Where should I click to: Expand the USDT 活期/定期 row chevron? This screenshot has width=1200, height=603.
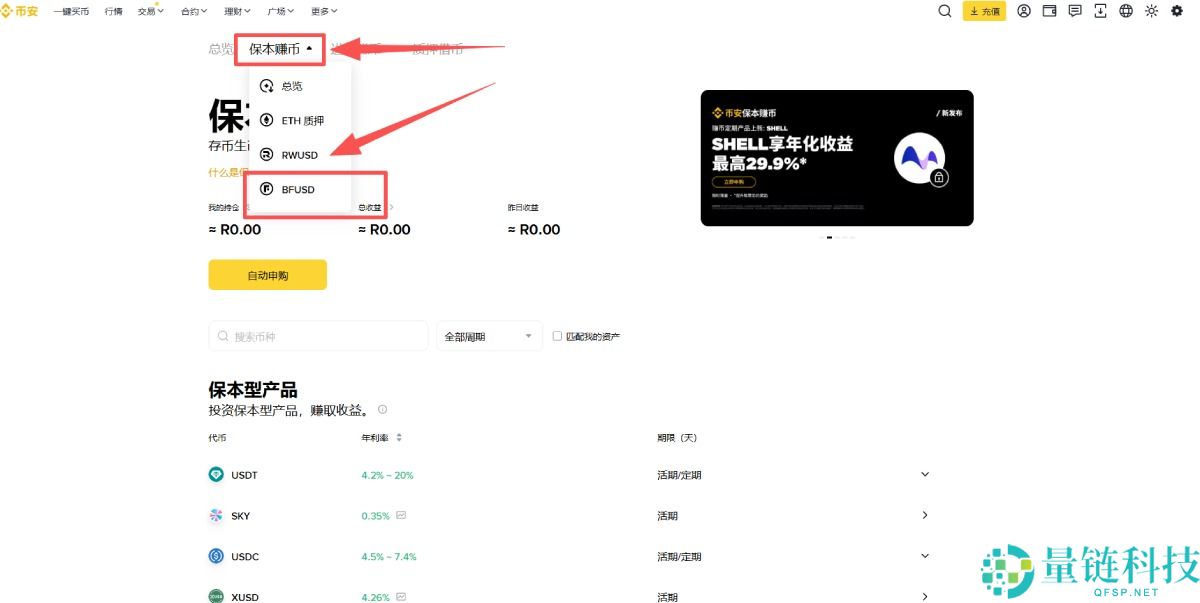click(x=925, y=474)
